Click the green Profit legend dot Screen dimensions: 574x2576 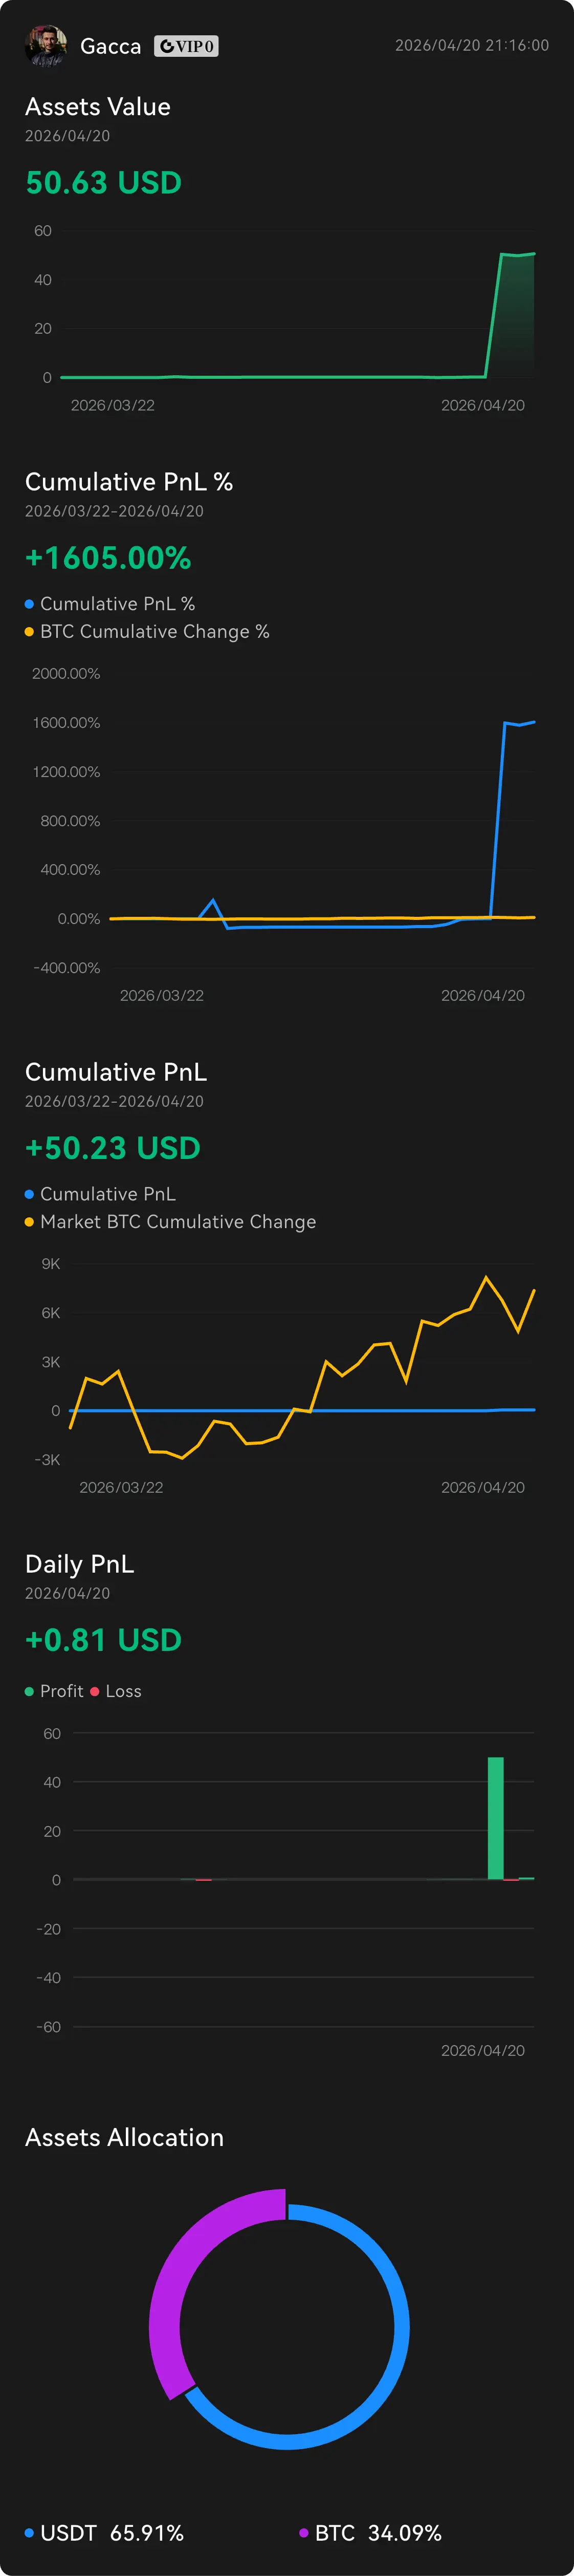pos(29,1691)
